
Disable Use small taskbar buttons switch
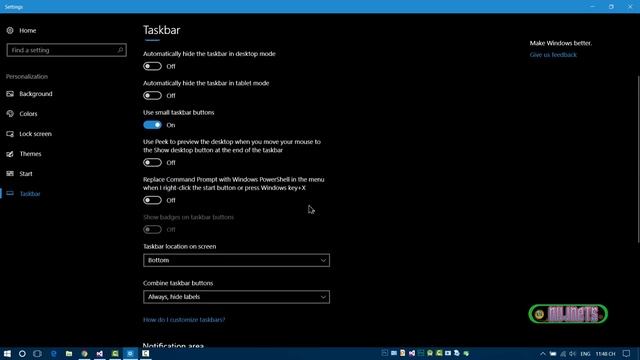(x=152, y=125)
